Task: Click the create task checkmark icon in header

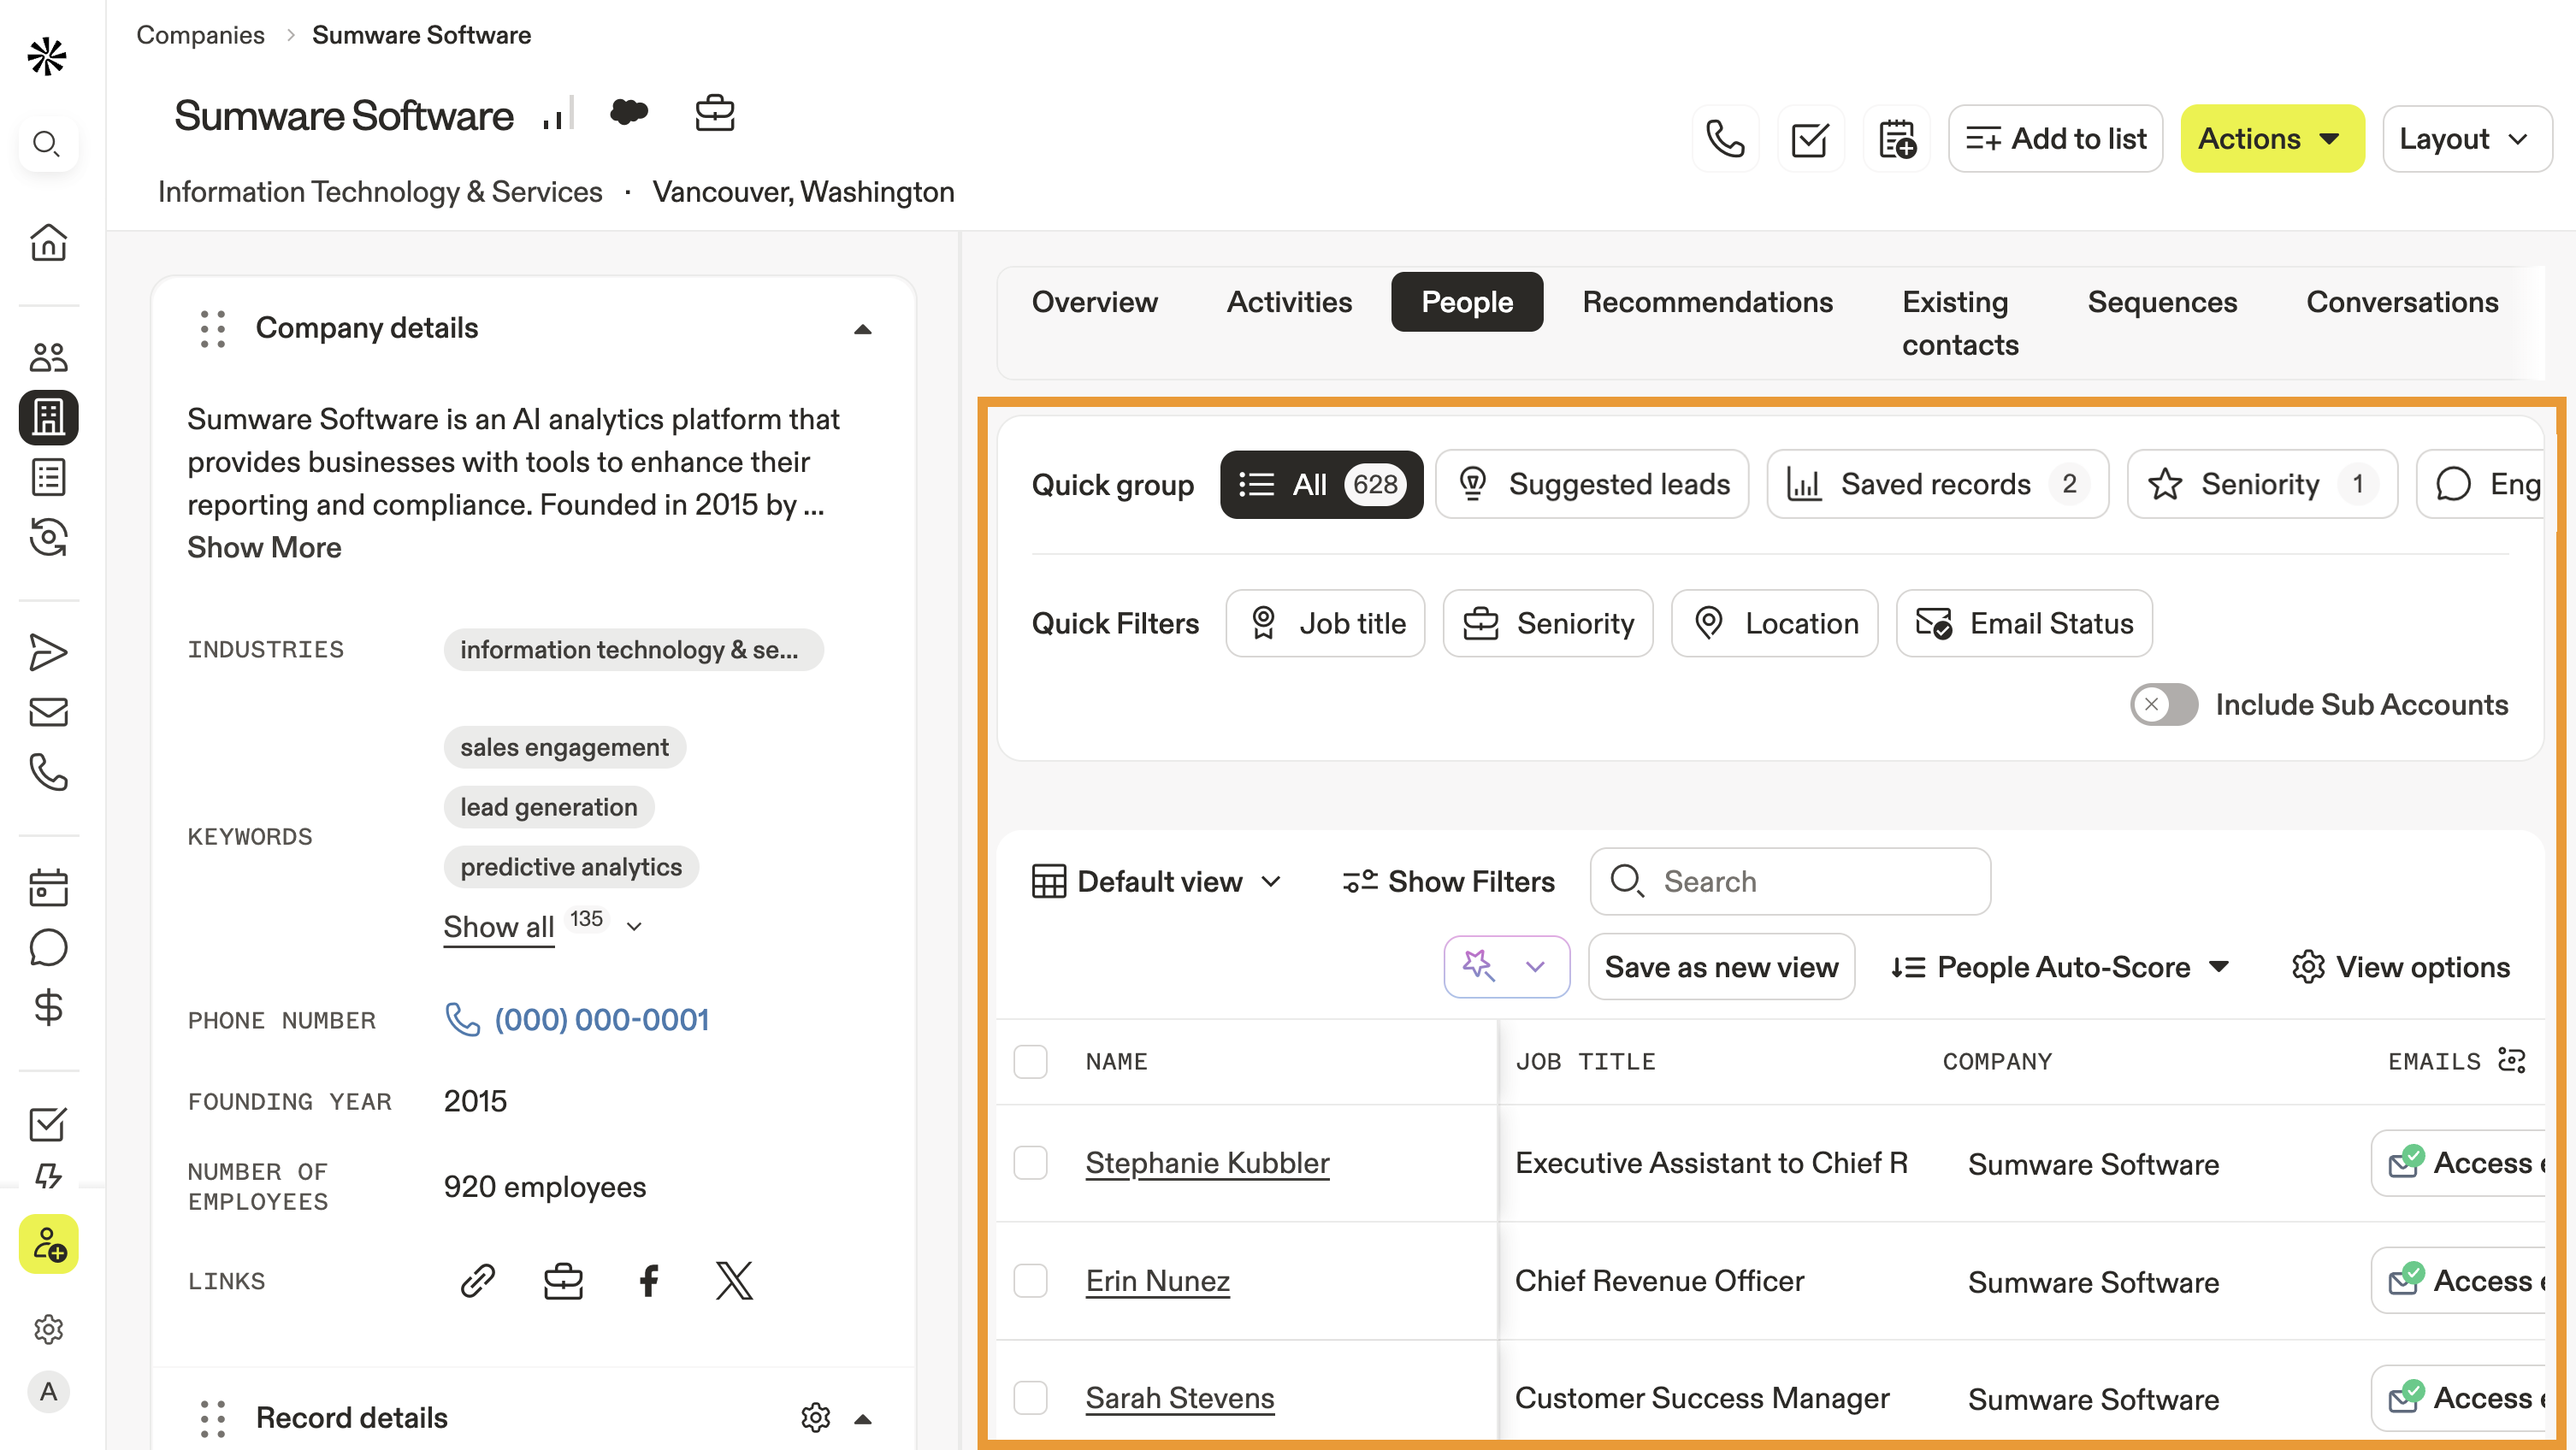Action: click(1810, 139)
